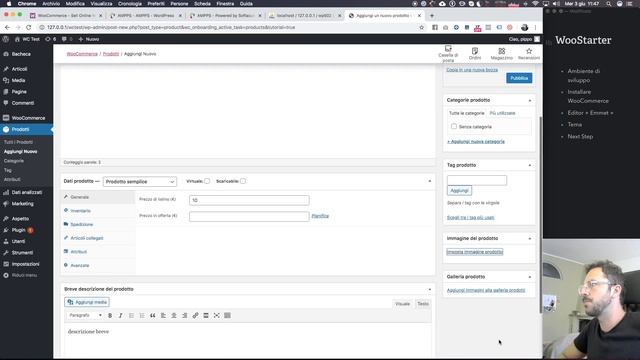Click Aggiungi nuova categoria link
This screenshot has height=360, width=640.
click(x=476, y=142)
